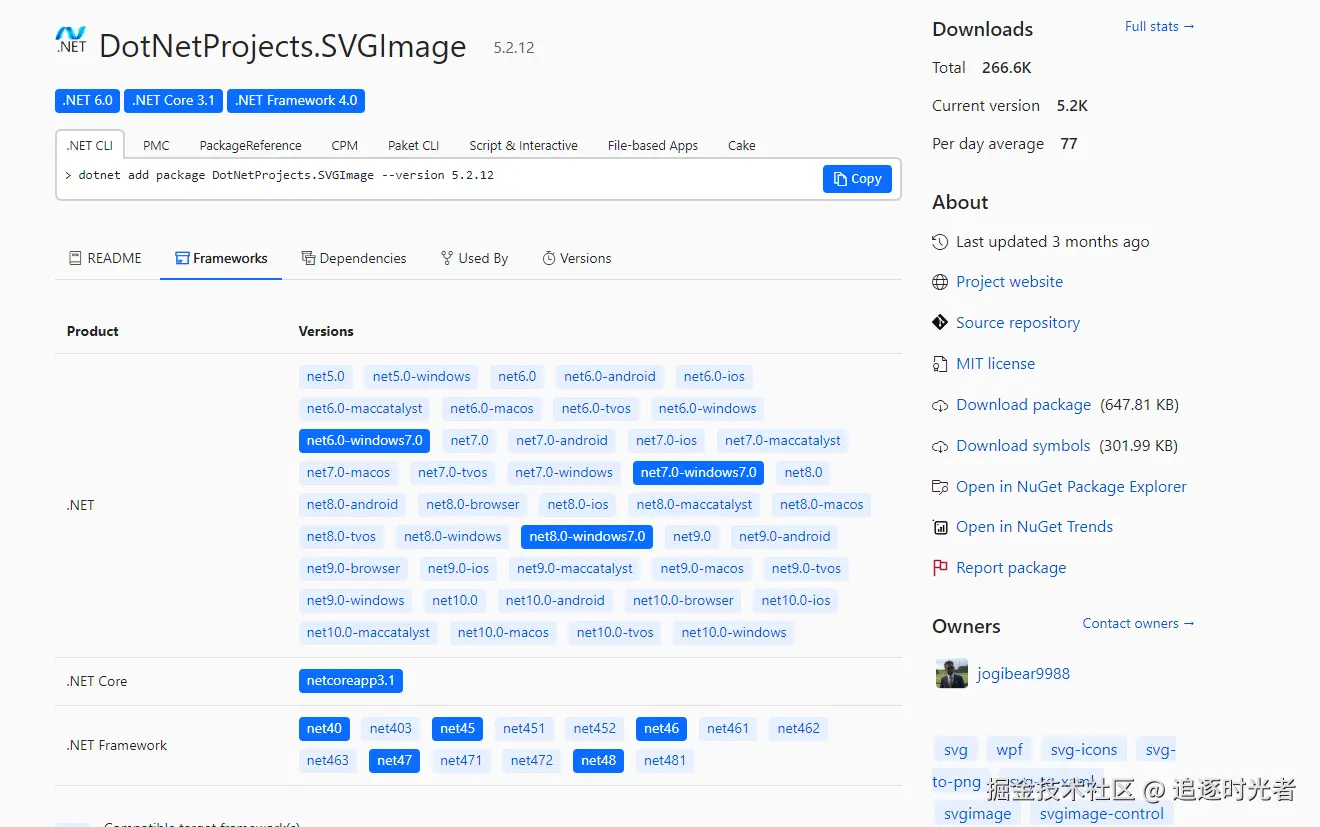The width and height of the screenshot is (1320, 827).
Task: Click the net6.0-android framework chip
Action: 610,377
